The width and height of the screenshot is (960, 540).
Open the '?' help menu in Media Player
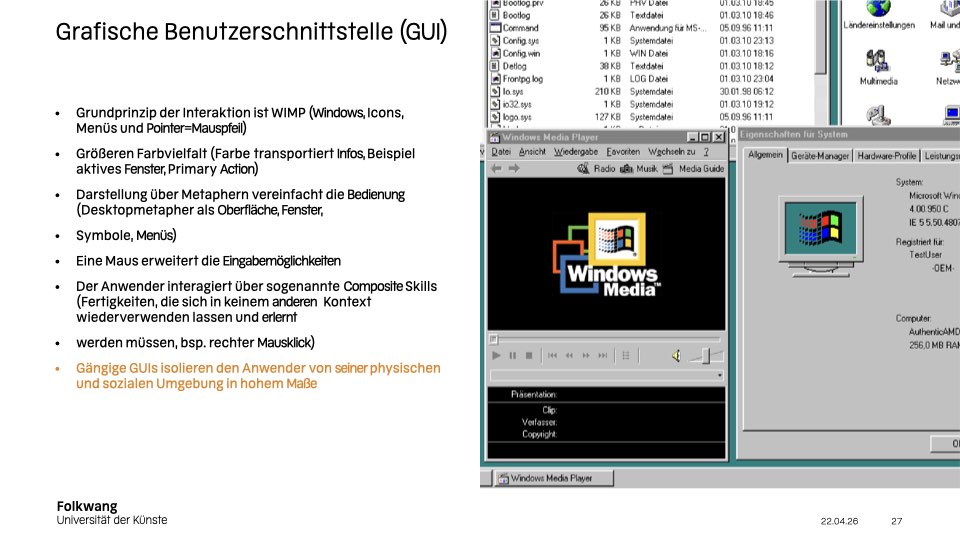click(706, 152)
